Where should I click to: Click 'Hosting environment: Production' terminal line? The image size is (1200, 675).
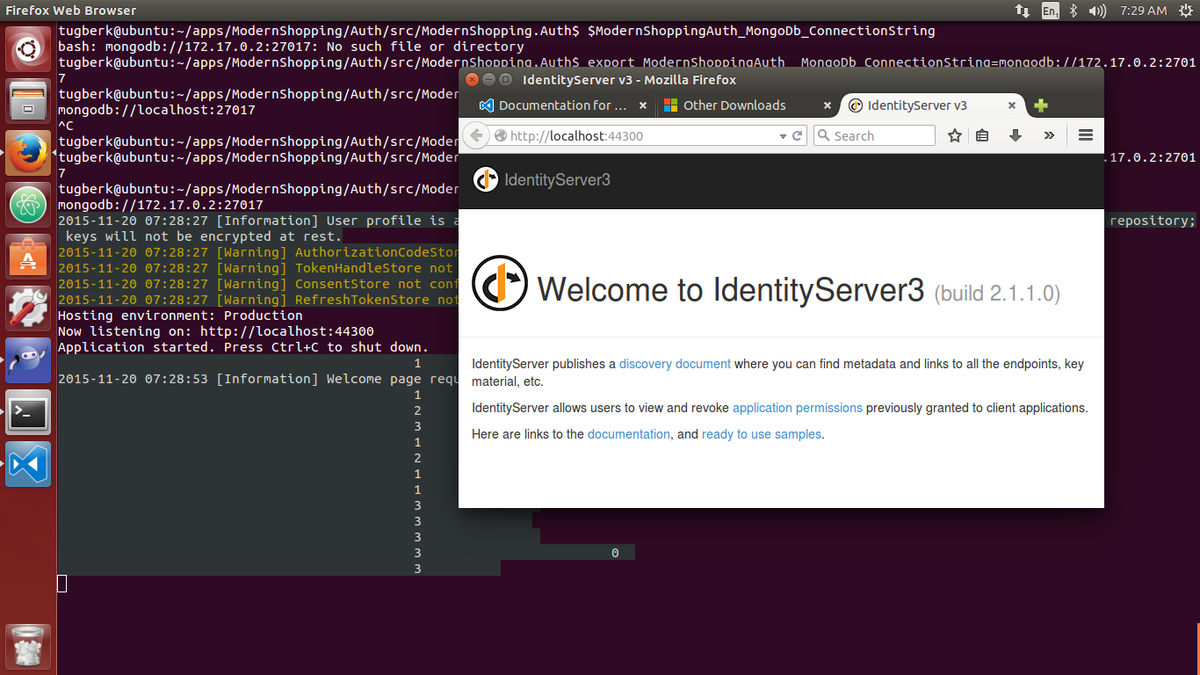tap(180, 315)
